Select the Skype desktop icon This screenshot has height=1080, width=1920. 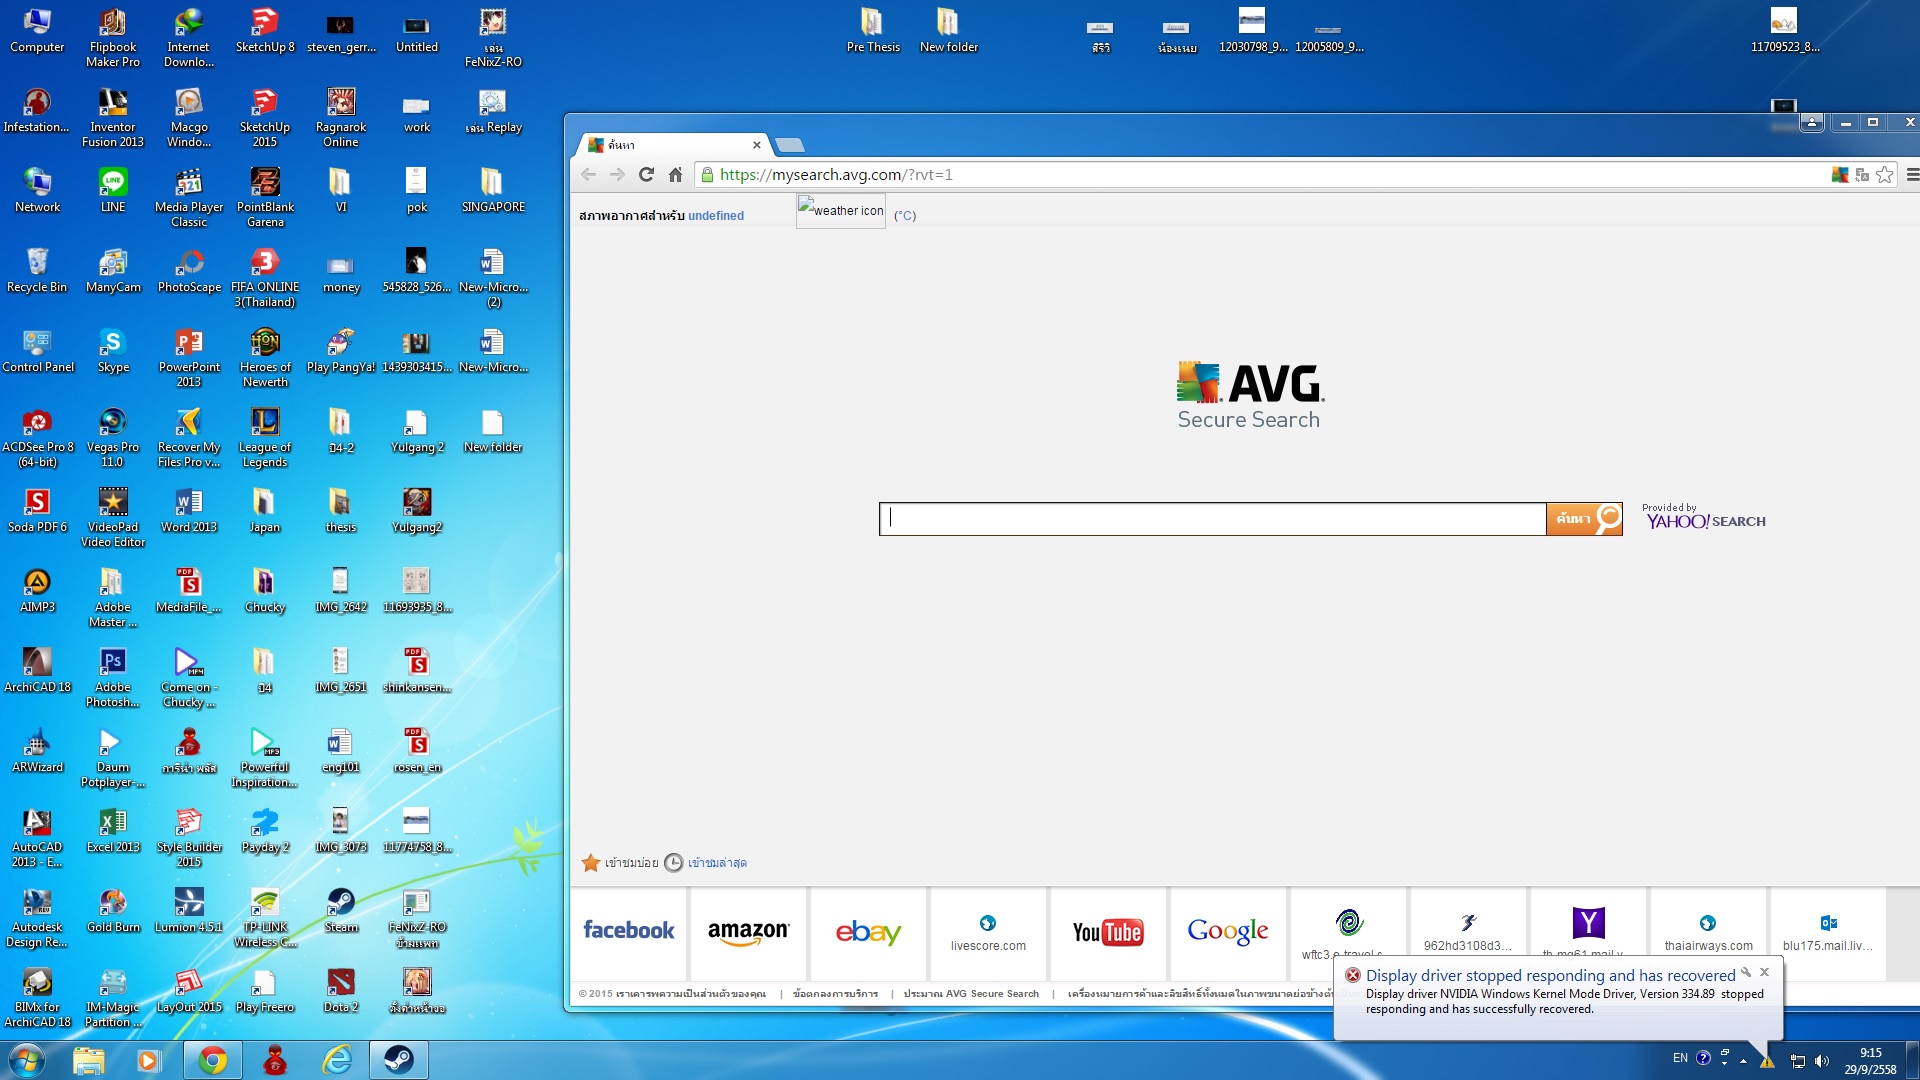[x=113, y=350]
